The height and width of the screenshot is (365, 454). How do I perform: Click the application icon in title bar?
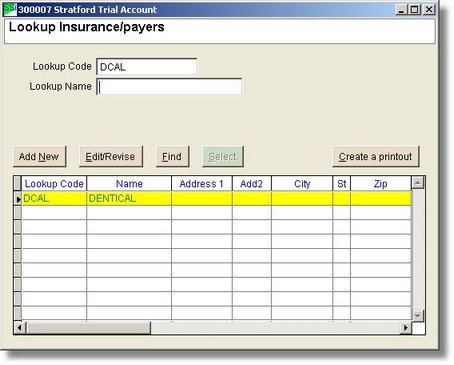(9, 9)
